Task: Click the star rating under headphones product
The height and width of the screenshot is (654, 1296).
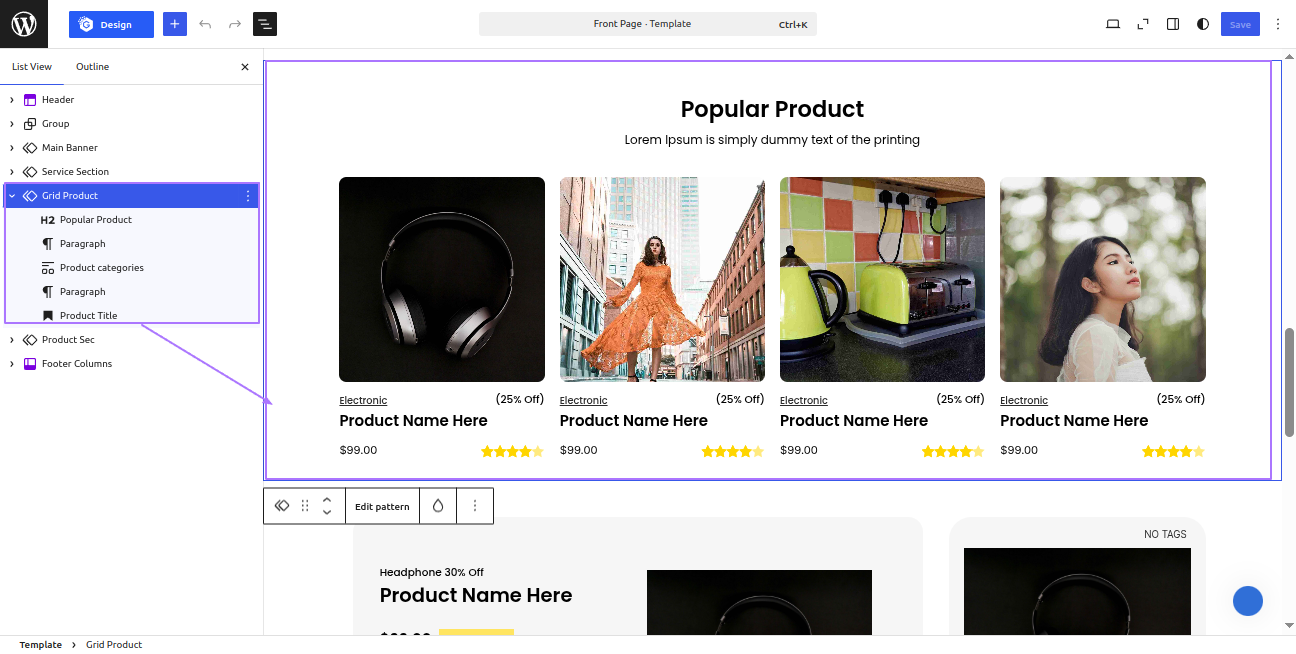Action: (x=512, y=452)
